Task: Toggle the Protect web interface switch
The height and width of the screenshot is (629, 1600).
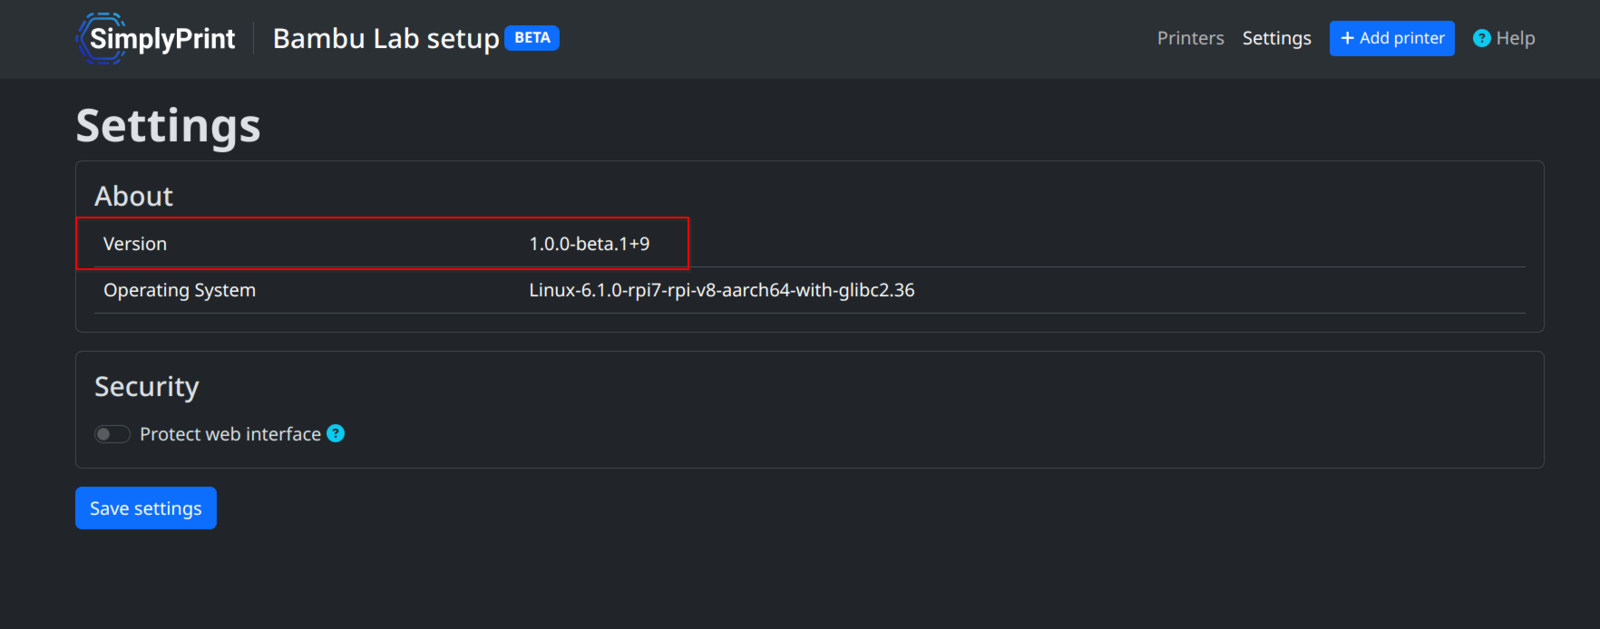Action: pos(112,434)
